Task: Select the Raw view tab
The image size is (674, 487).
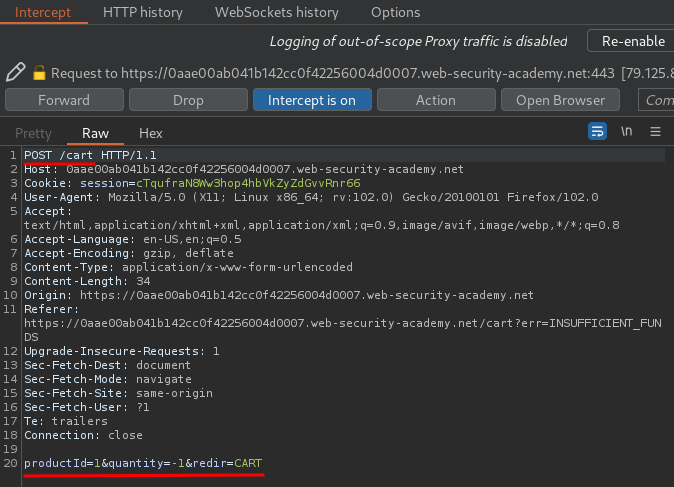Action: pos(95,133)
